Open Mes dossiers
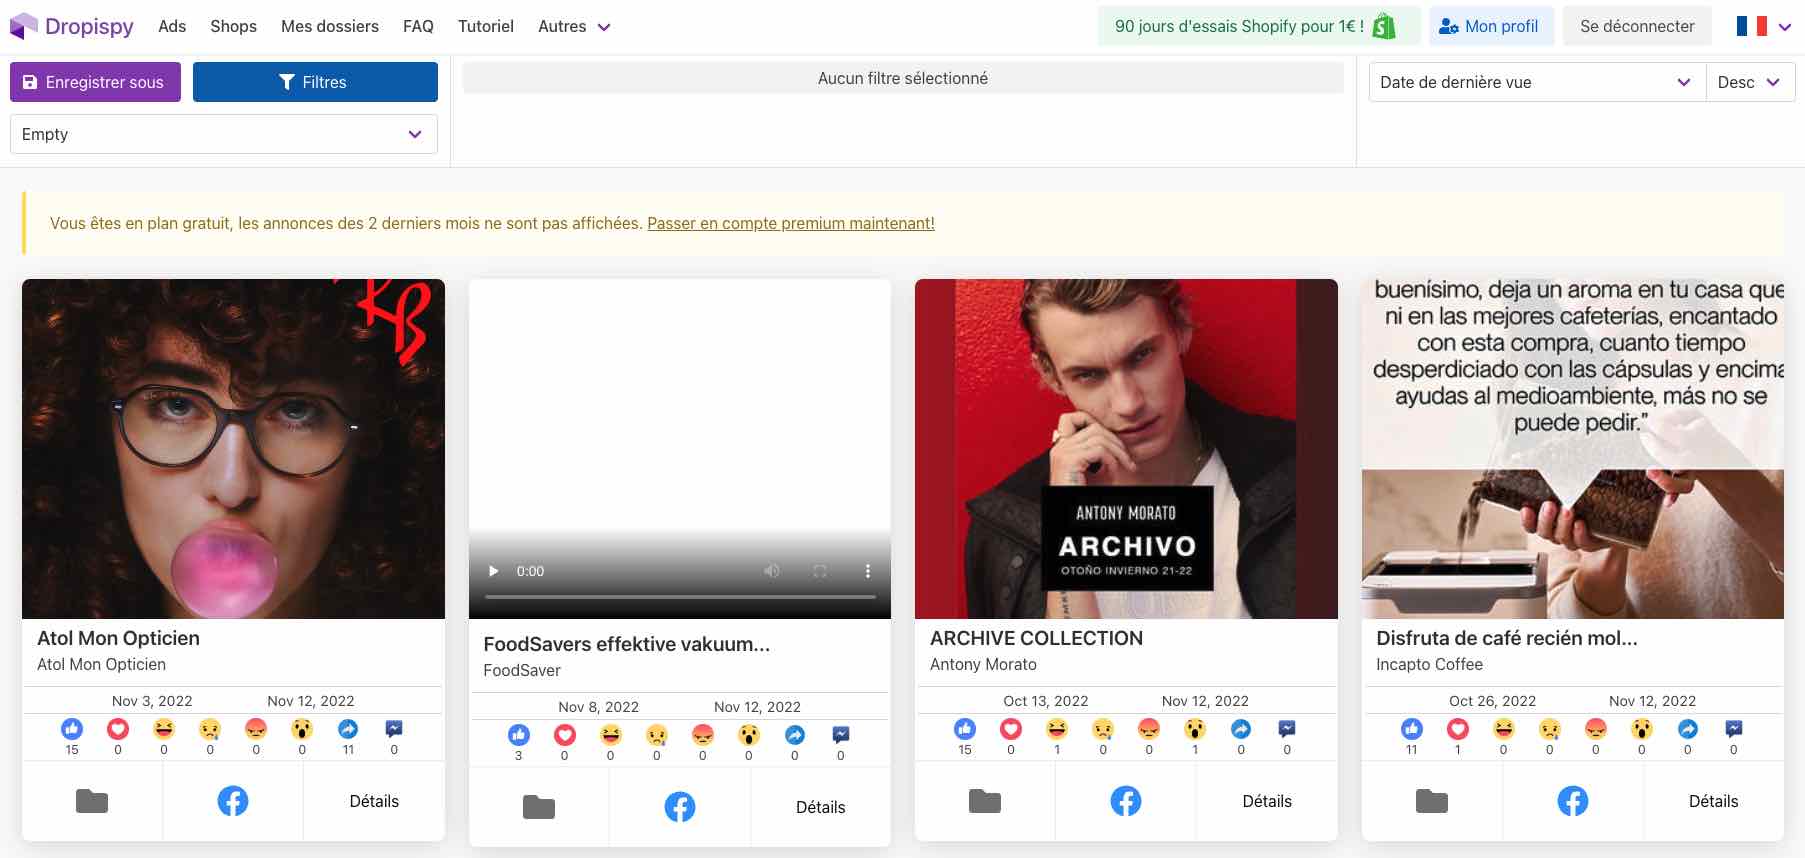1805x858 pixels. (330, 26)
